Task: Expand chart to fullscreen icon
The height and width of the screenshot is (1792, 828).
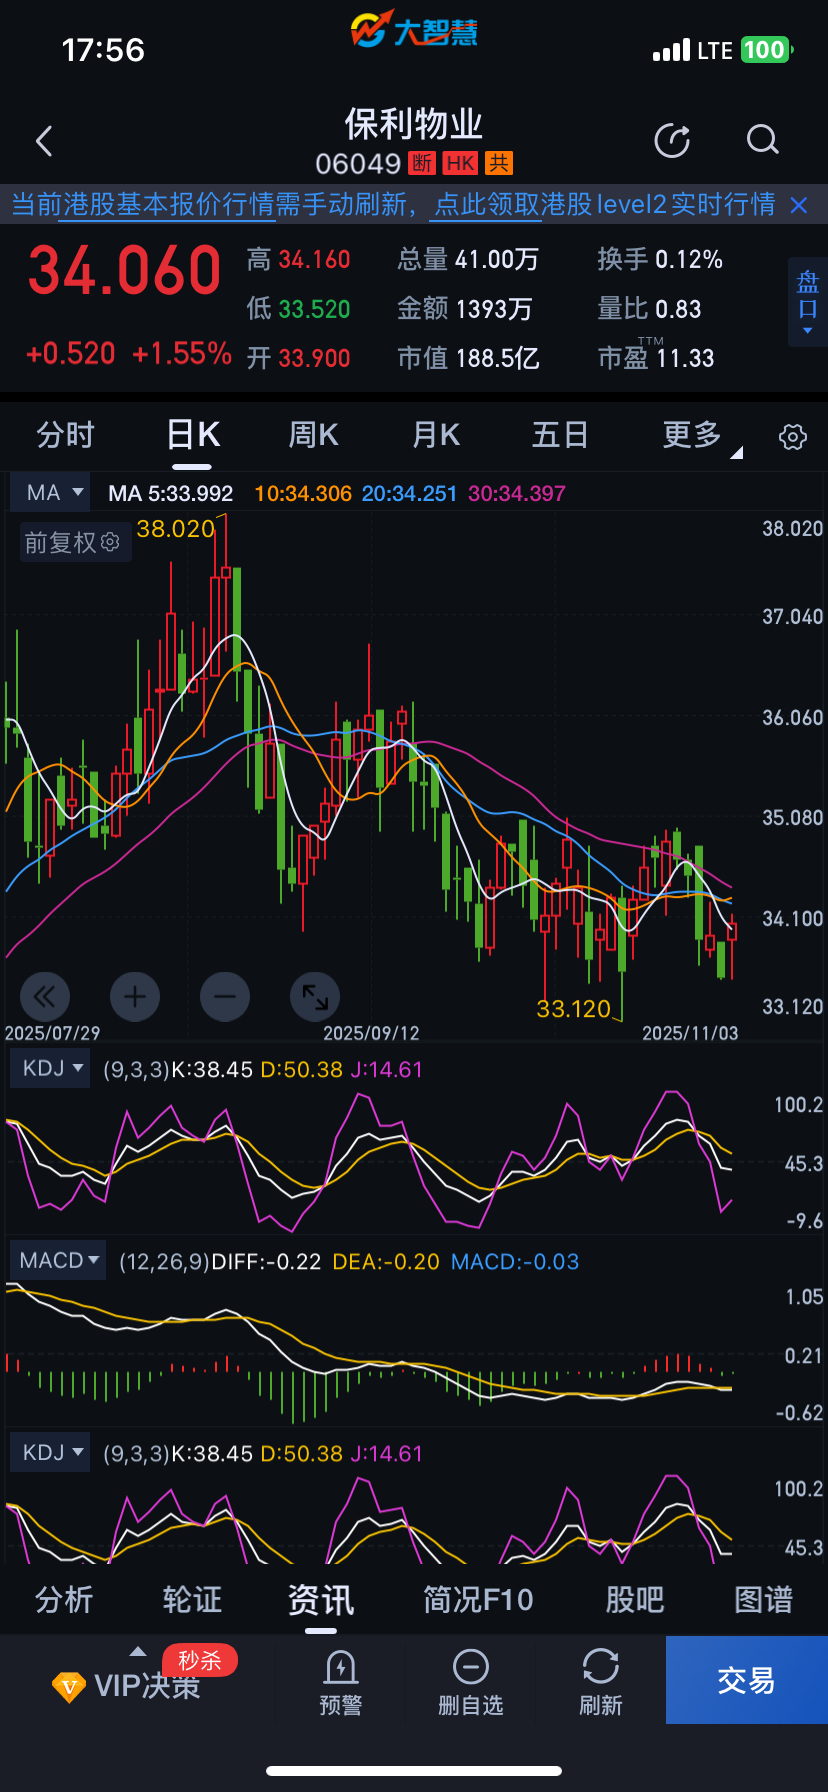Action: (315, 997)
